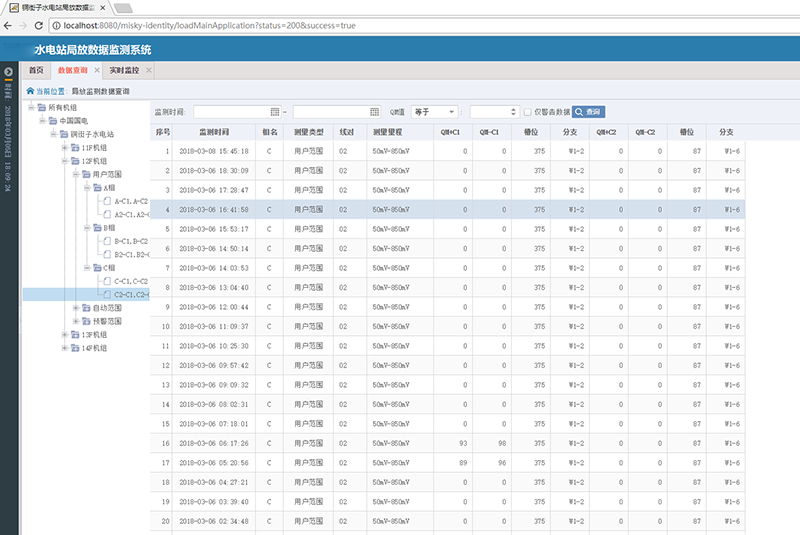Expand the 11F机组 tree node
The width and height of the screenshot is (800, 535).
click(x=64, y=147)
